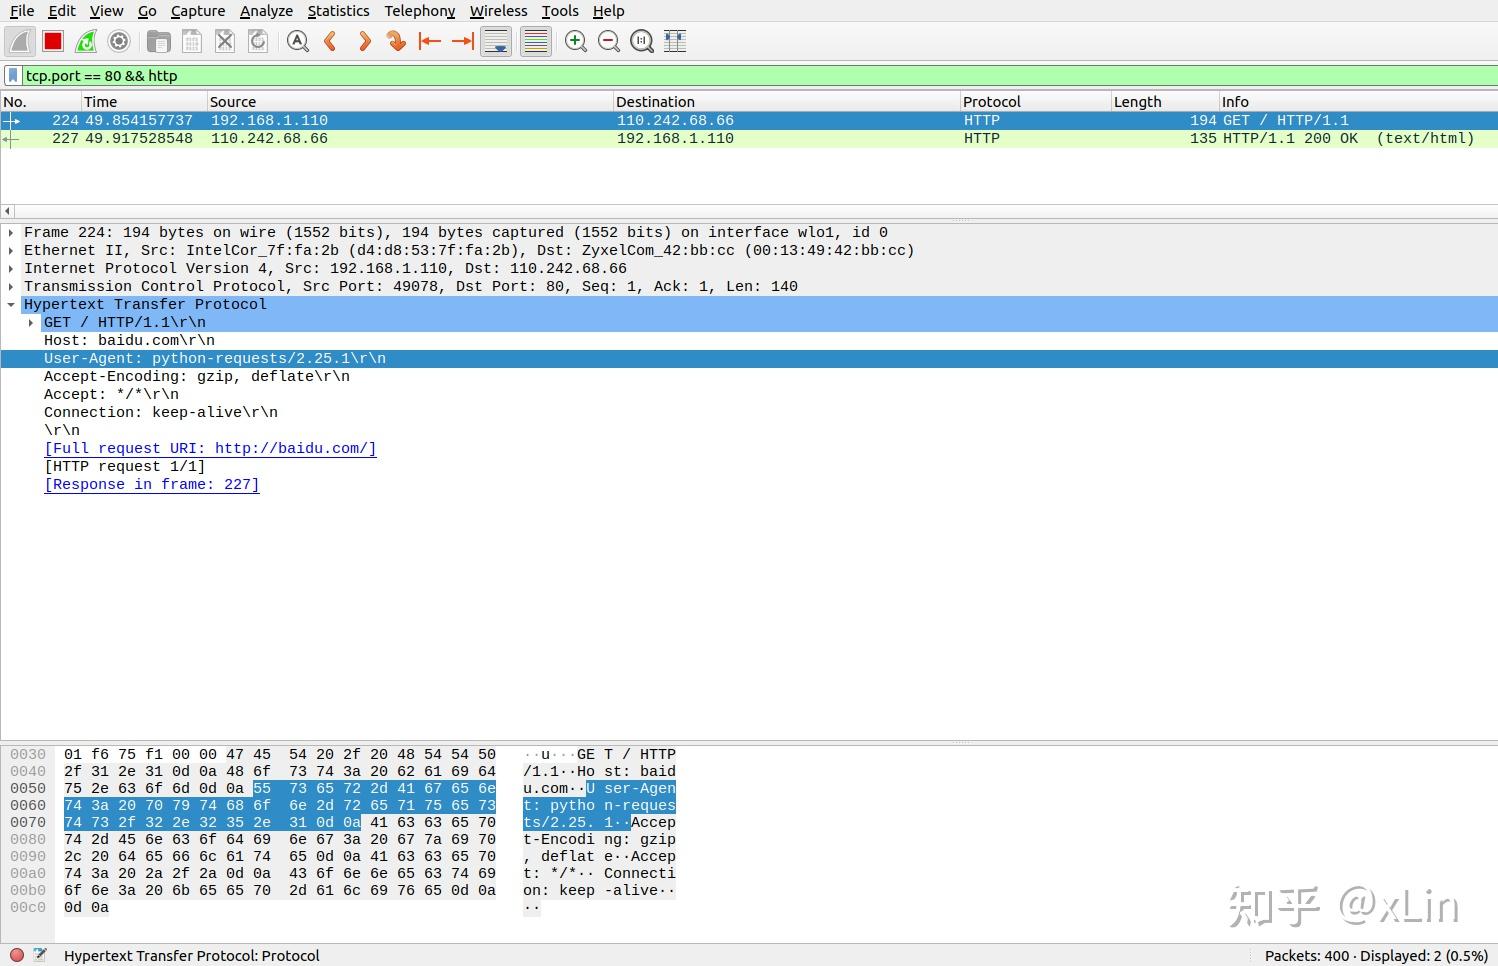
Task: Click the display filter bookmark icon
Action: pos(13,76)
